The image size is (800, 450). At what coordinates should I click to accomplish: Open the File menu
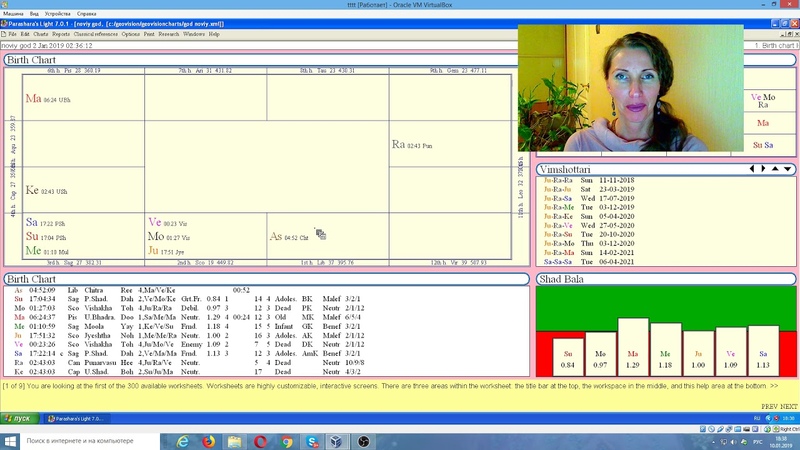tap(12, 34)
